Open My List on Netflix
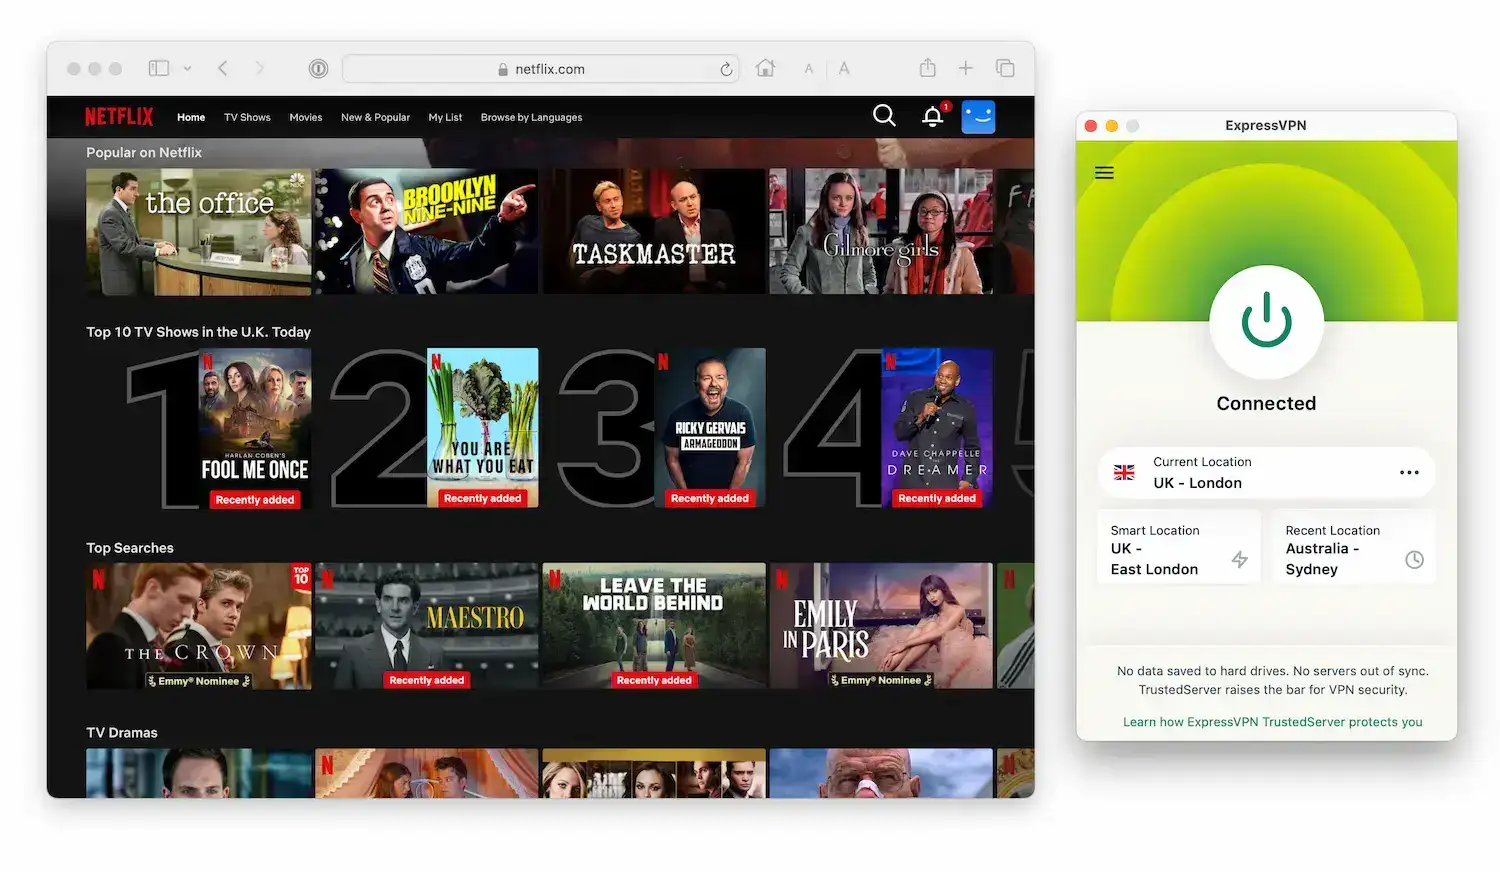Image resolution: width=1500 pixels, height=872 pixels. pos(445,117)
